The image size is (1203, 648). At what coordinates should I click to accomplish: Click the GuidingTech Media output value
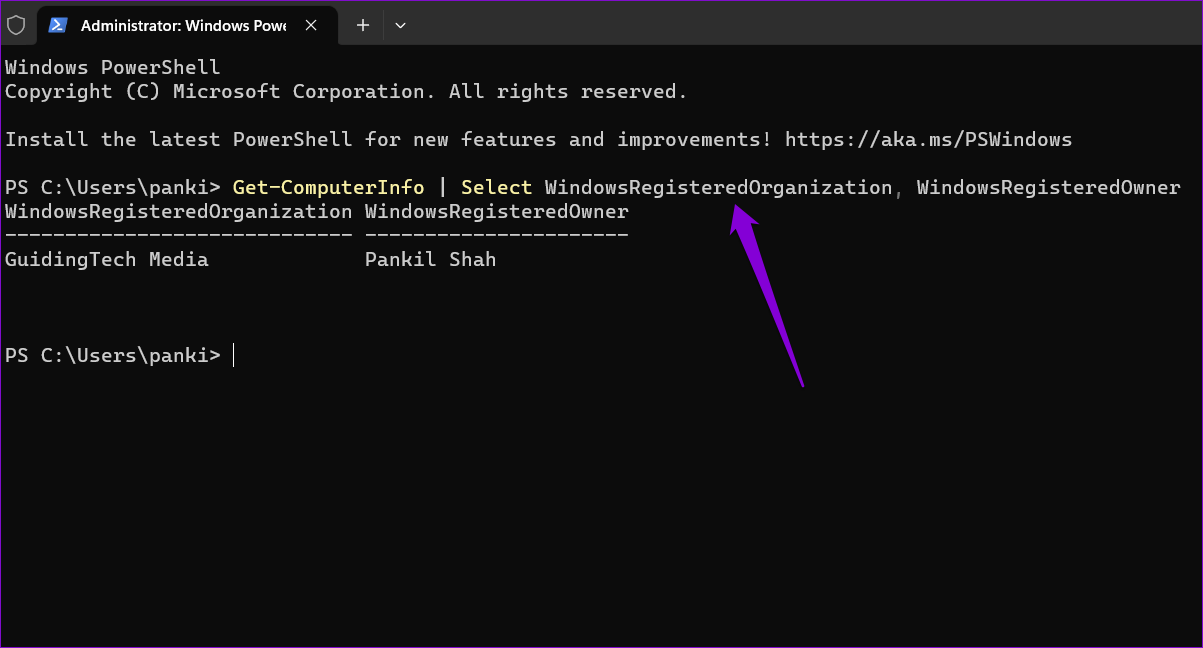107,259
